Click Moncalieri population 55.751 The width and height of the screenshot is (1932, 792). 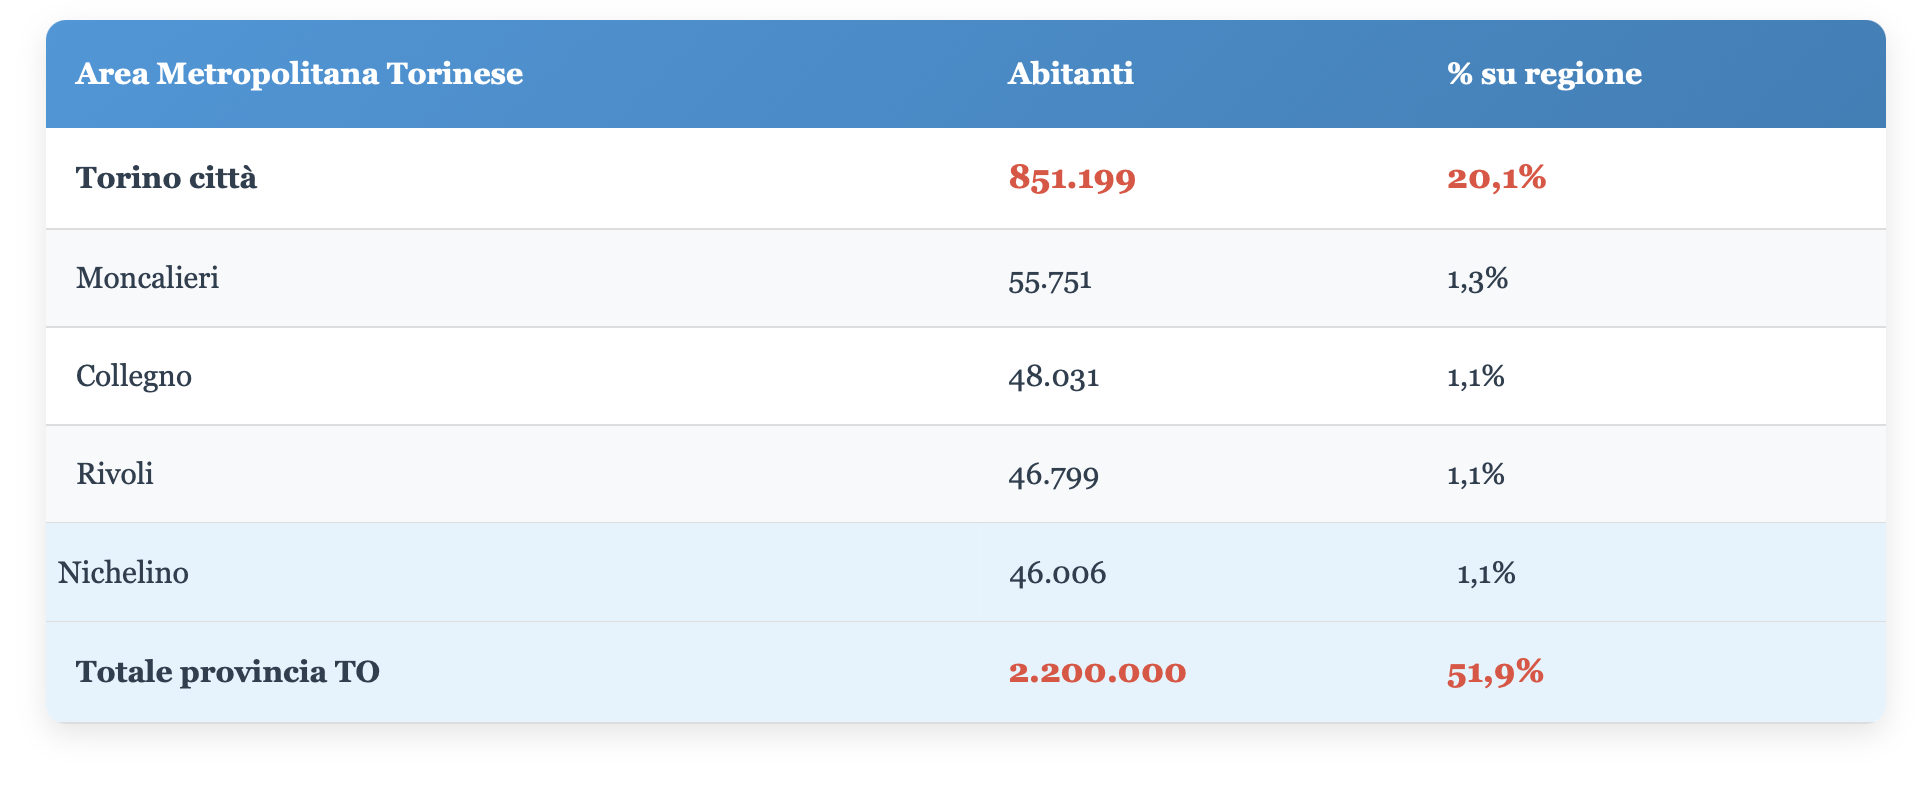(x=1050, y=279)
